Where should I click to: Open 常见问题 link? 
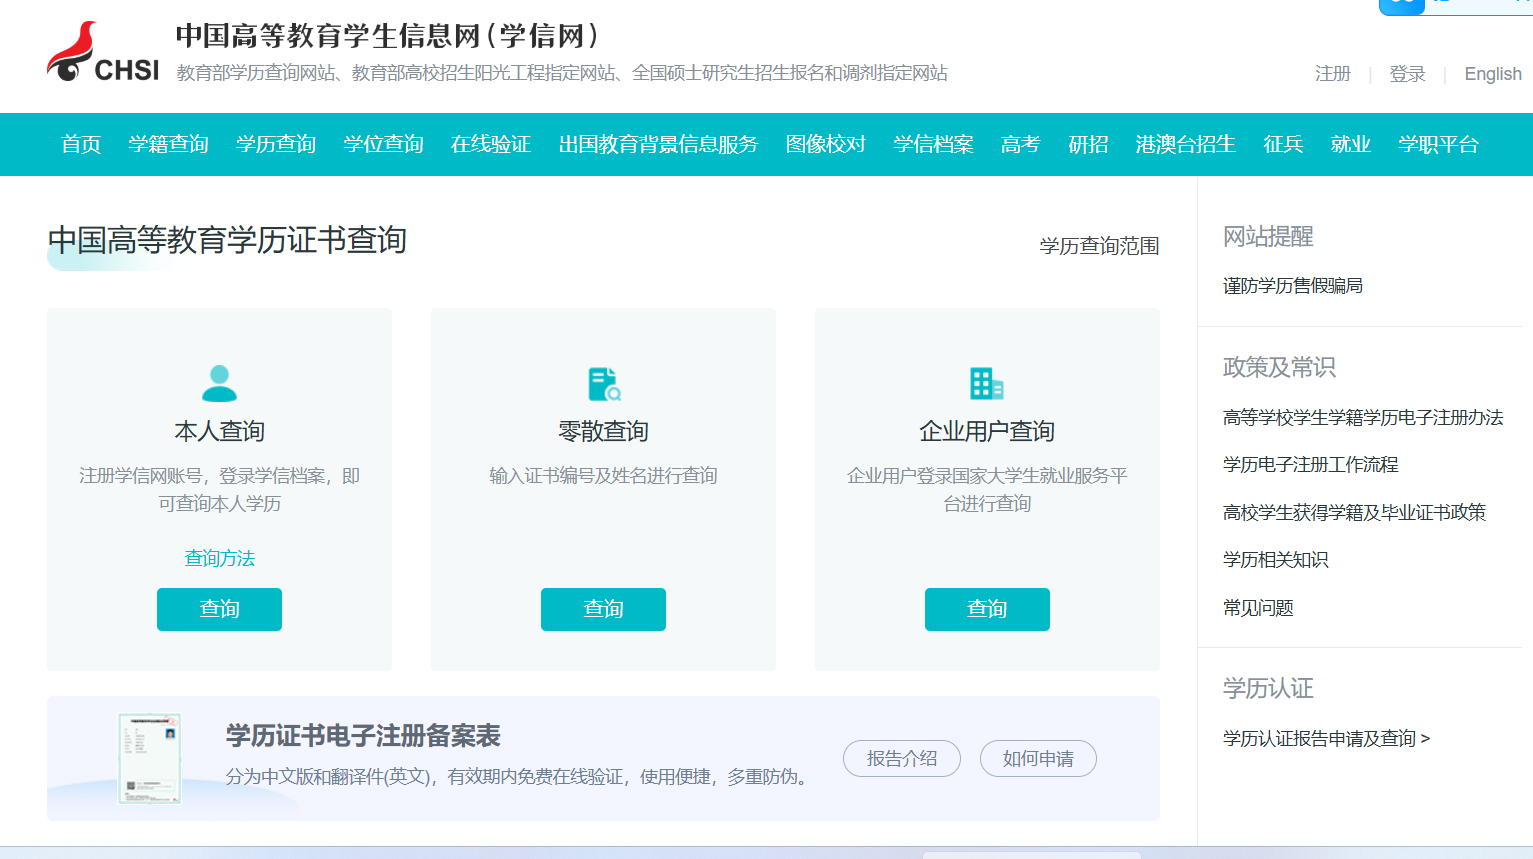click(1258, 607)
